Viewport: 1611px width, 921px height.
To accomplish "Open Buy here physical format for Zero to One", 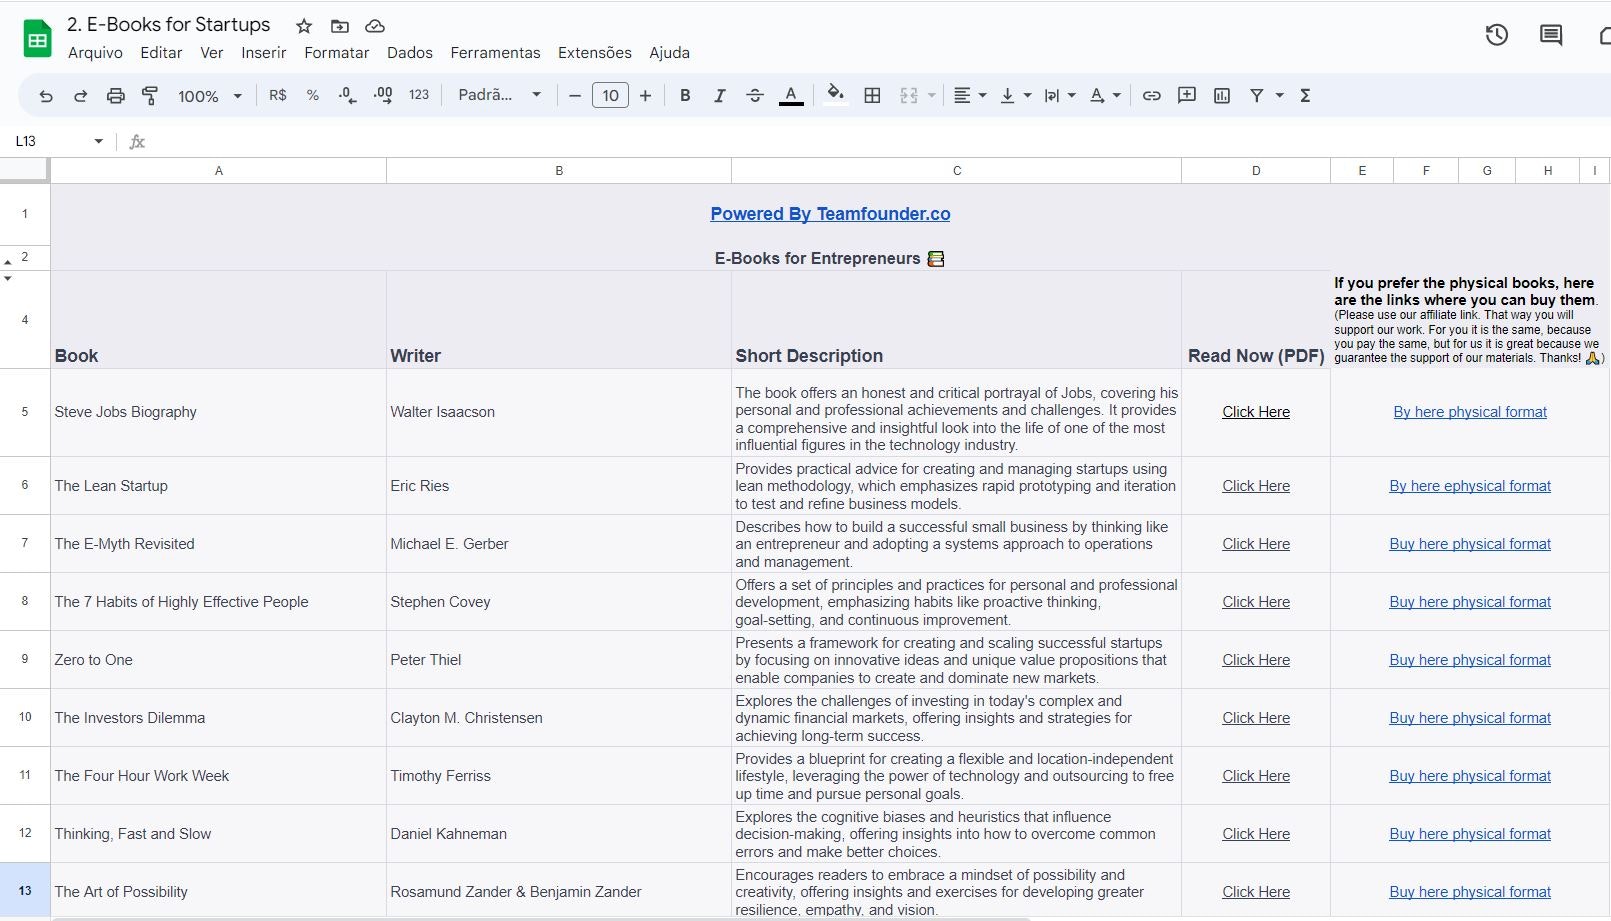I will pos(1470,660).
